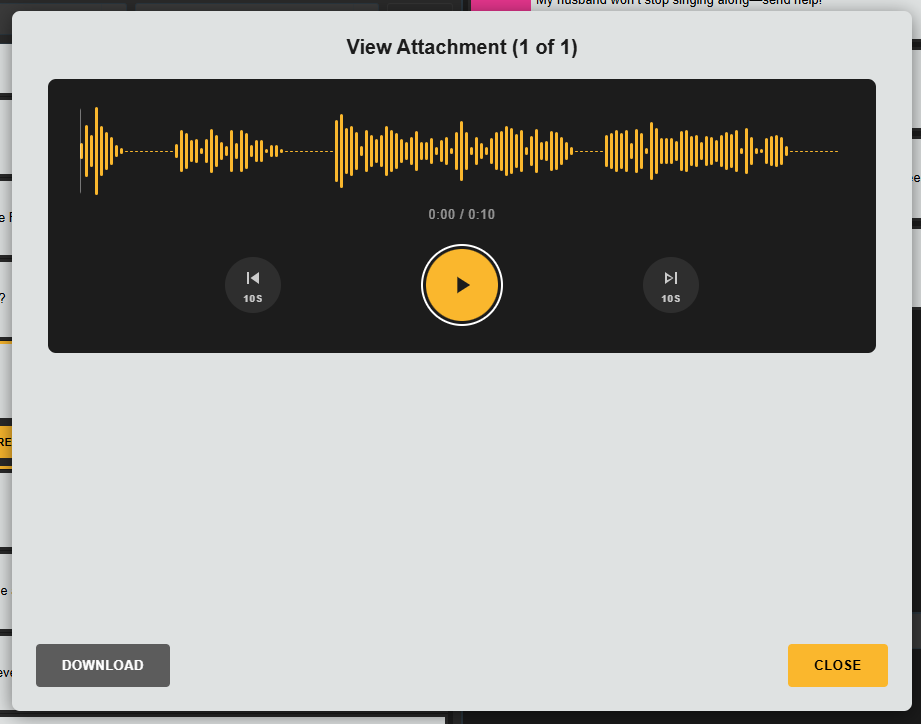Click the View Attachment (1 of 1) title

click(x=461, y=47)
